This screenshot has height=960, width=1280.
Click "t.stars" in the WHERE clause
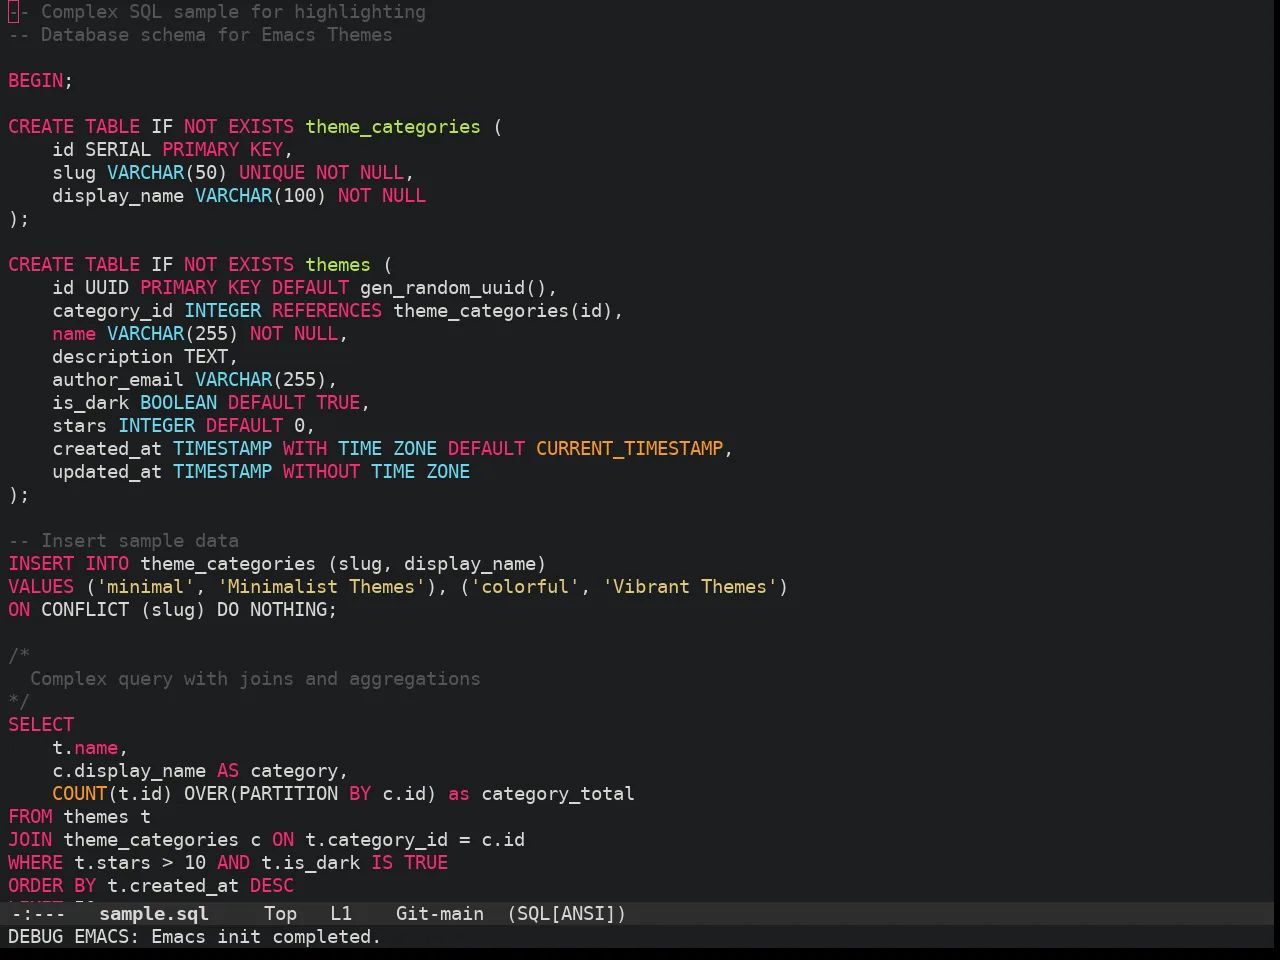click(112, 863)
